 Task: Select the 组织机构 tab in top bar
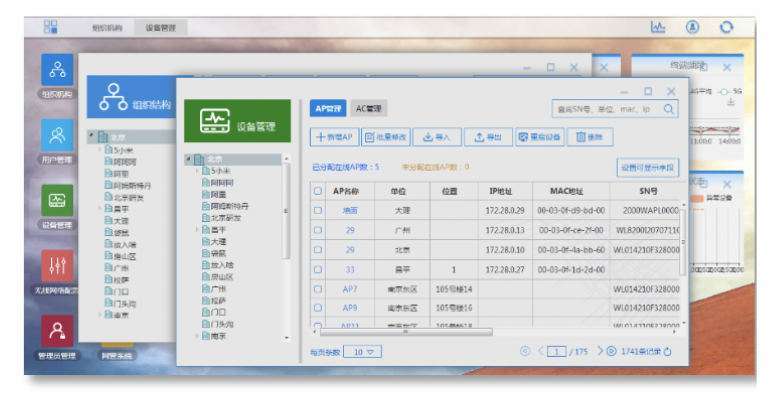pos(105,29)
